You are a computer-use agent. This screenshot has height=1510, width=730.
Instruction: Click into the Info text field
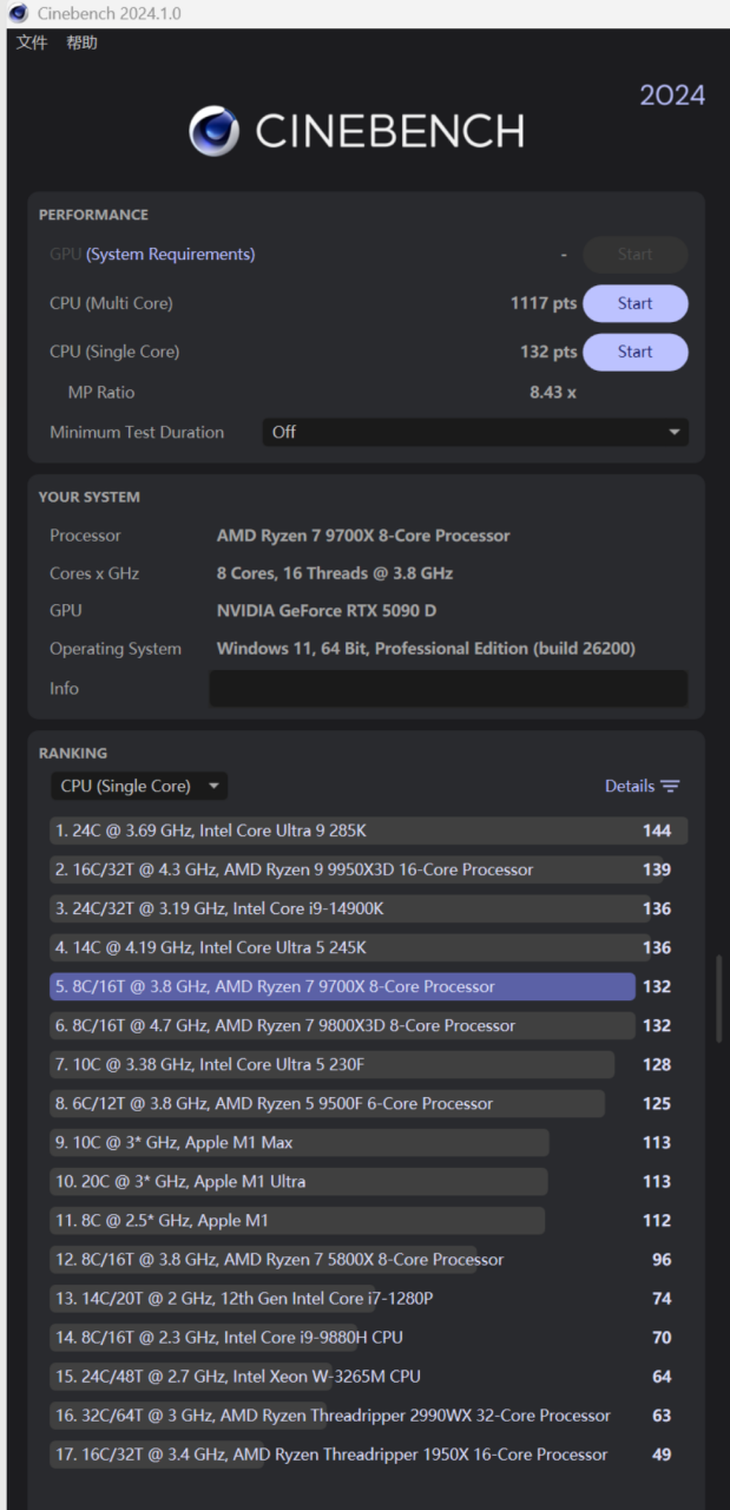(x=447, y=688)
